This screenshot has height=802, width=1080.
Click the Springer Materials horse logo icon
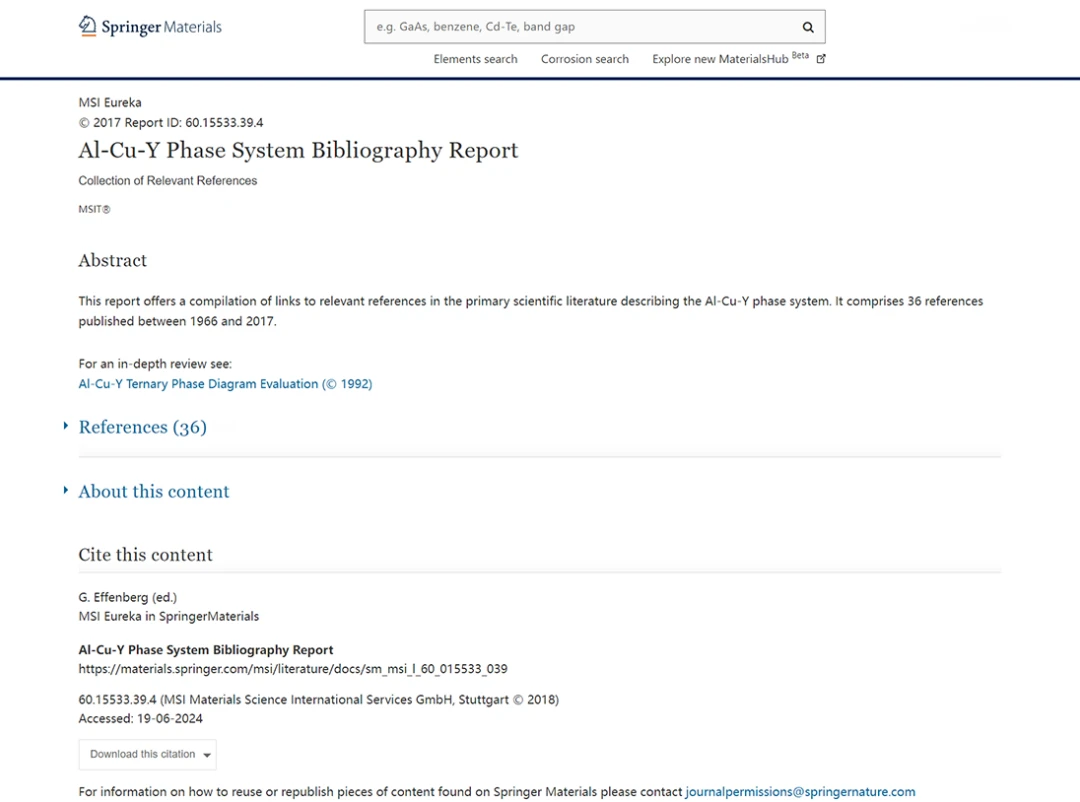click(88, 26)
